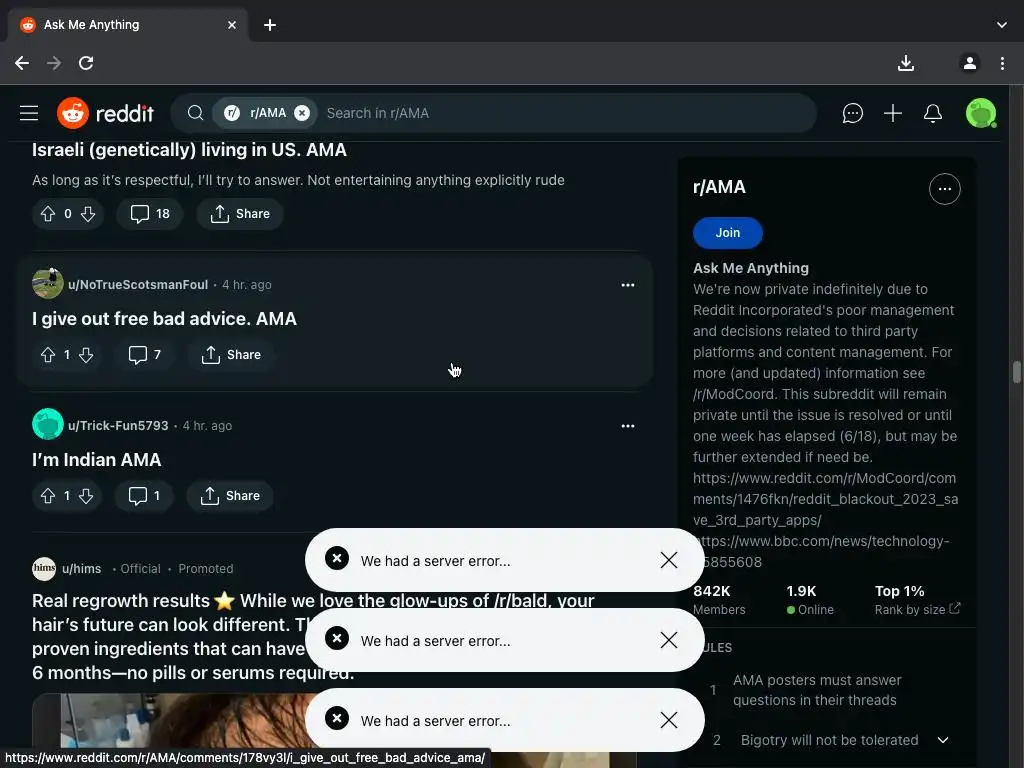Screen dimensions: 1024x768
Task: Open u/NoTrueScotsmanFoul profile avatar
Action: pyautogui.click(x=48, y=283)
